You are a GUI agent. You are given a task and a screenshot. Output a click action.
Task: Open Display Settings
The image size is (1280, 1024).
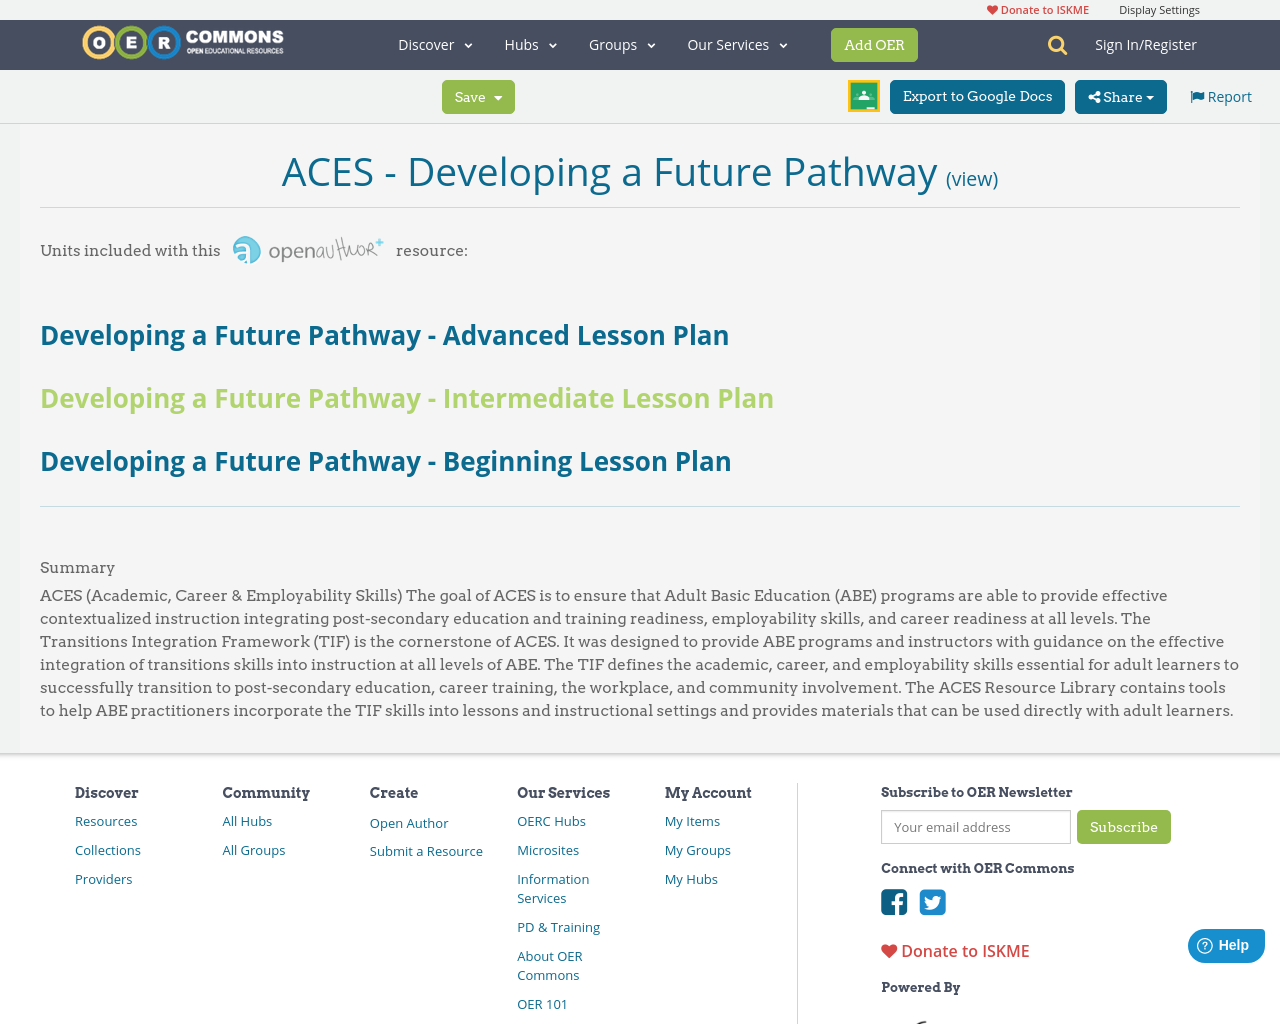1159,8
